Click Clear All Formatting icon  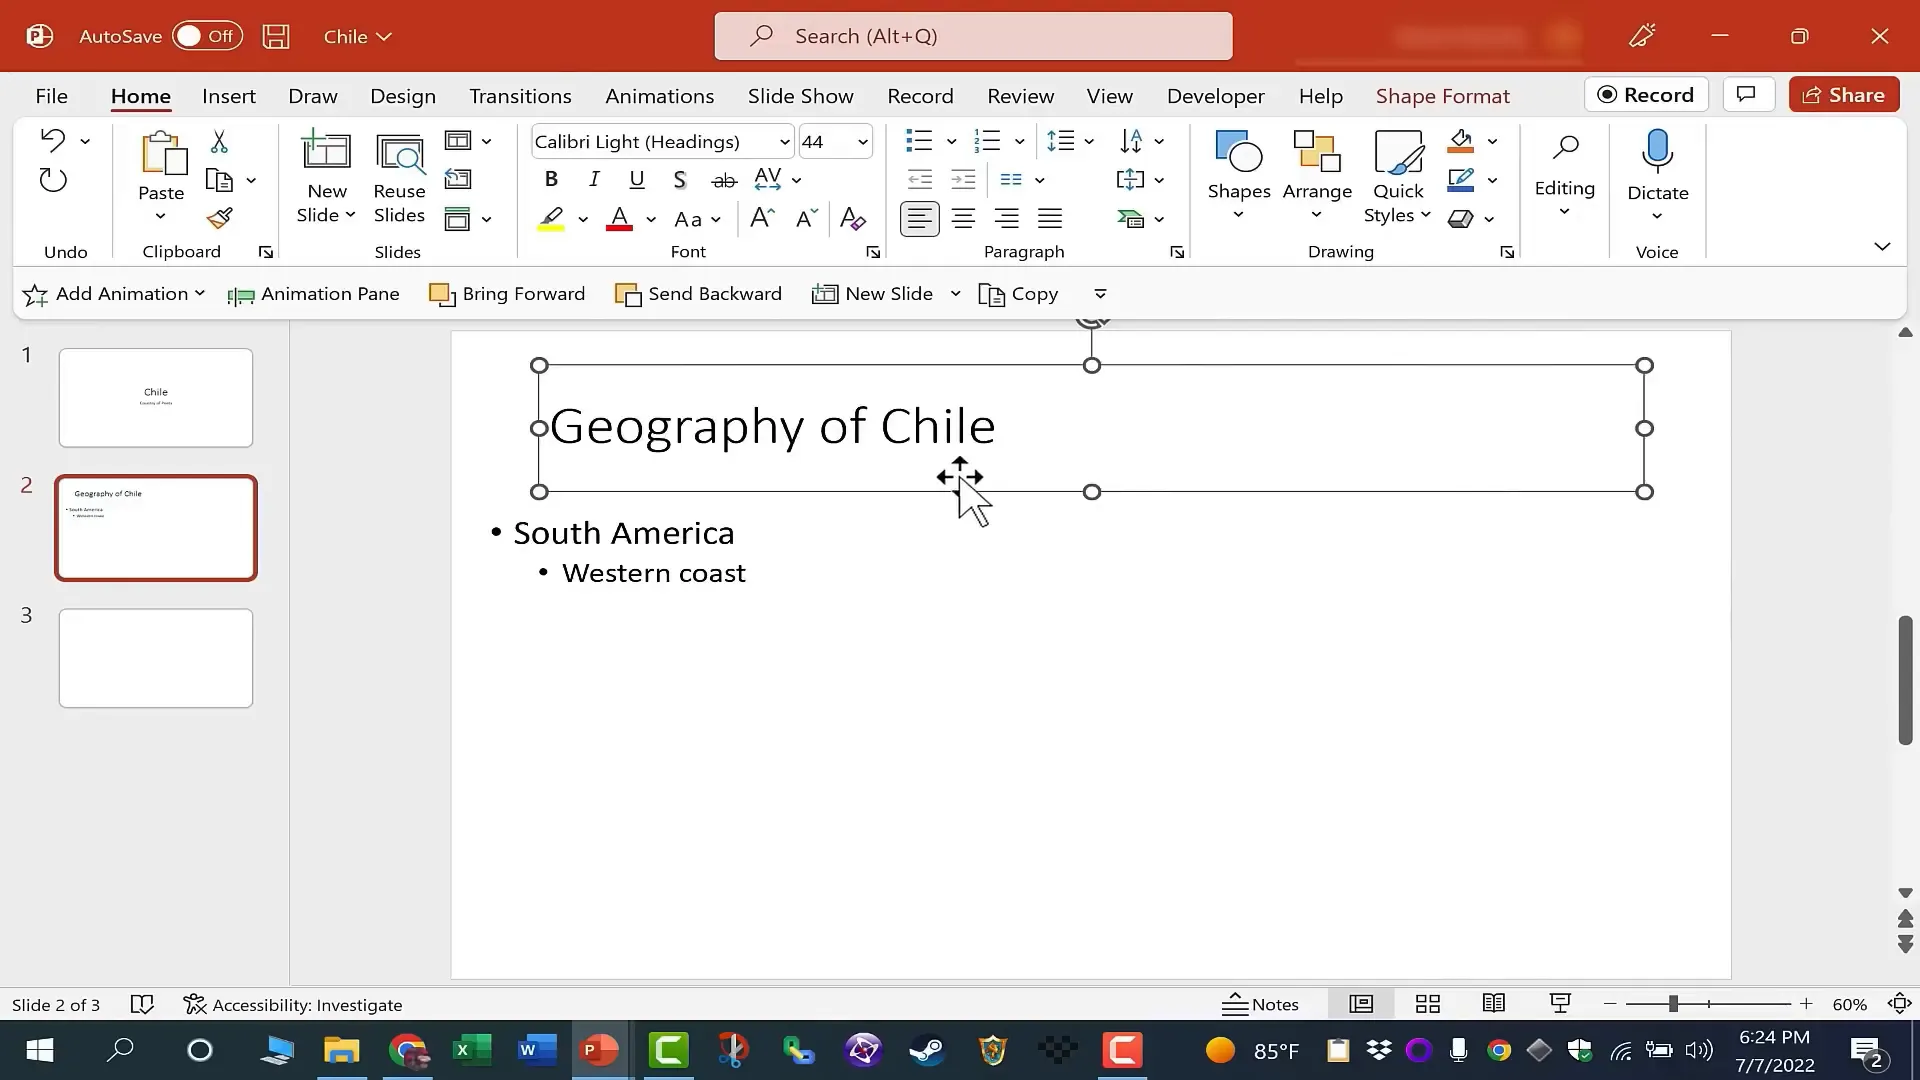[x=852, y=218]
